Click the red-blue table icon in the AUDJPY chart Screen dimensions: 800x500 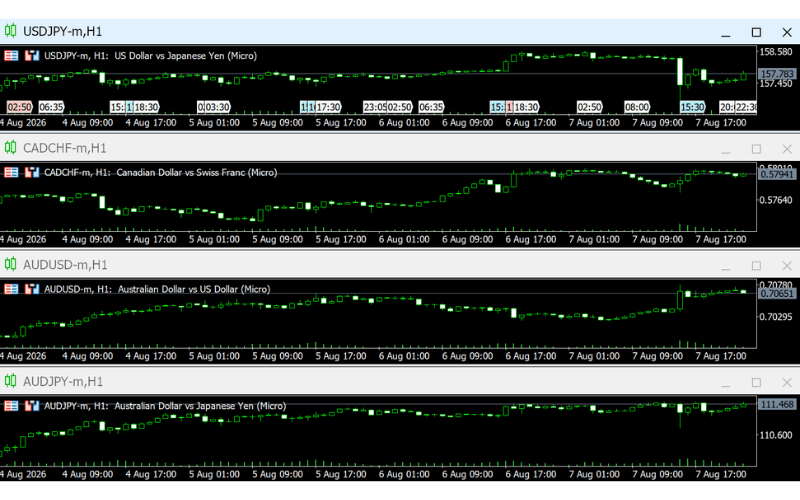pyautogui.click(x=11, y=406)
